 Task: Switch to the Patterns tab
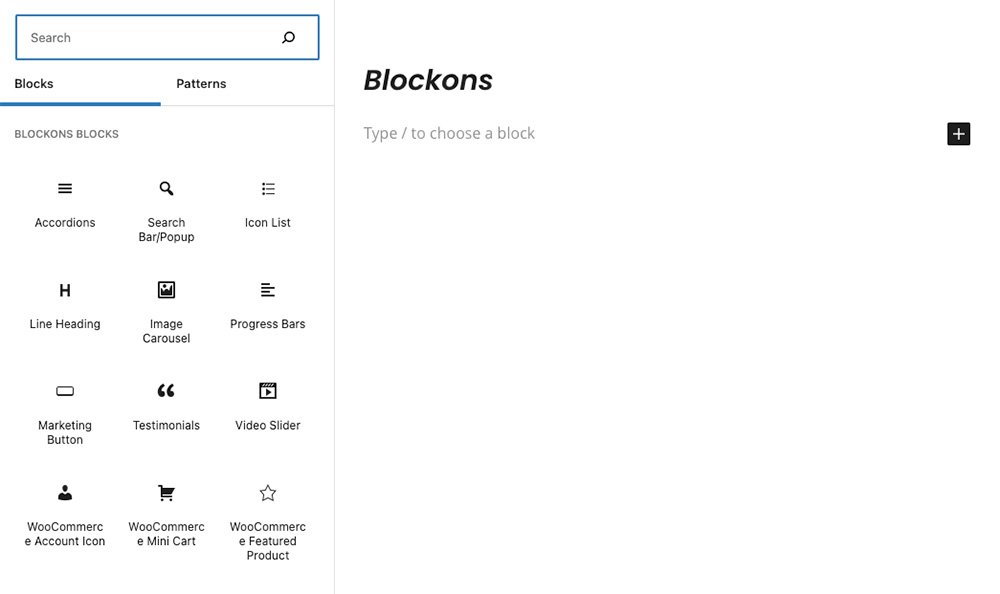pyautogui.click(x=201, y=84)
